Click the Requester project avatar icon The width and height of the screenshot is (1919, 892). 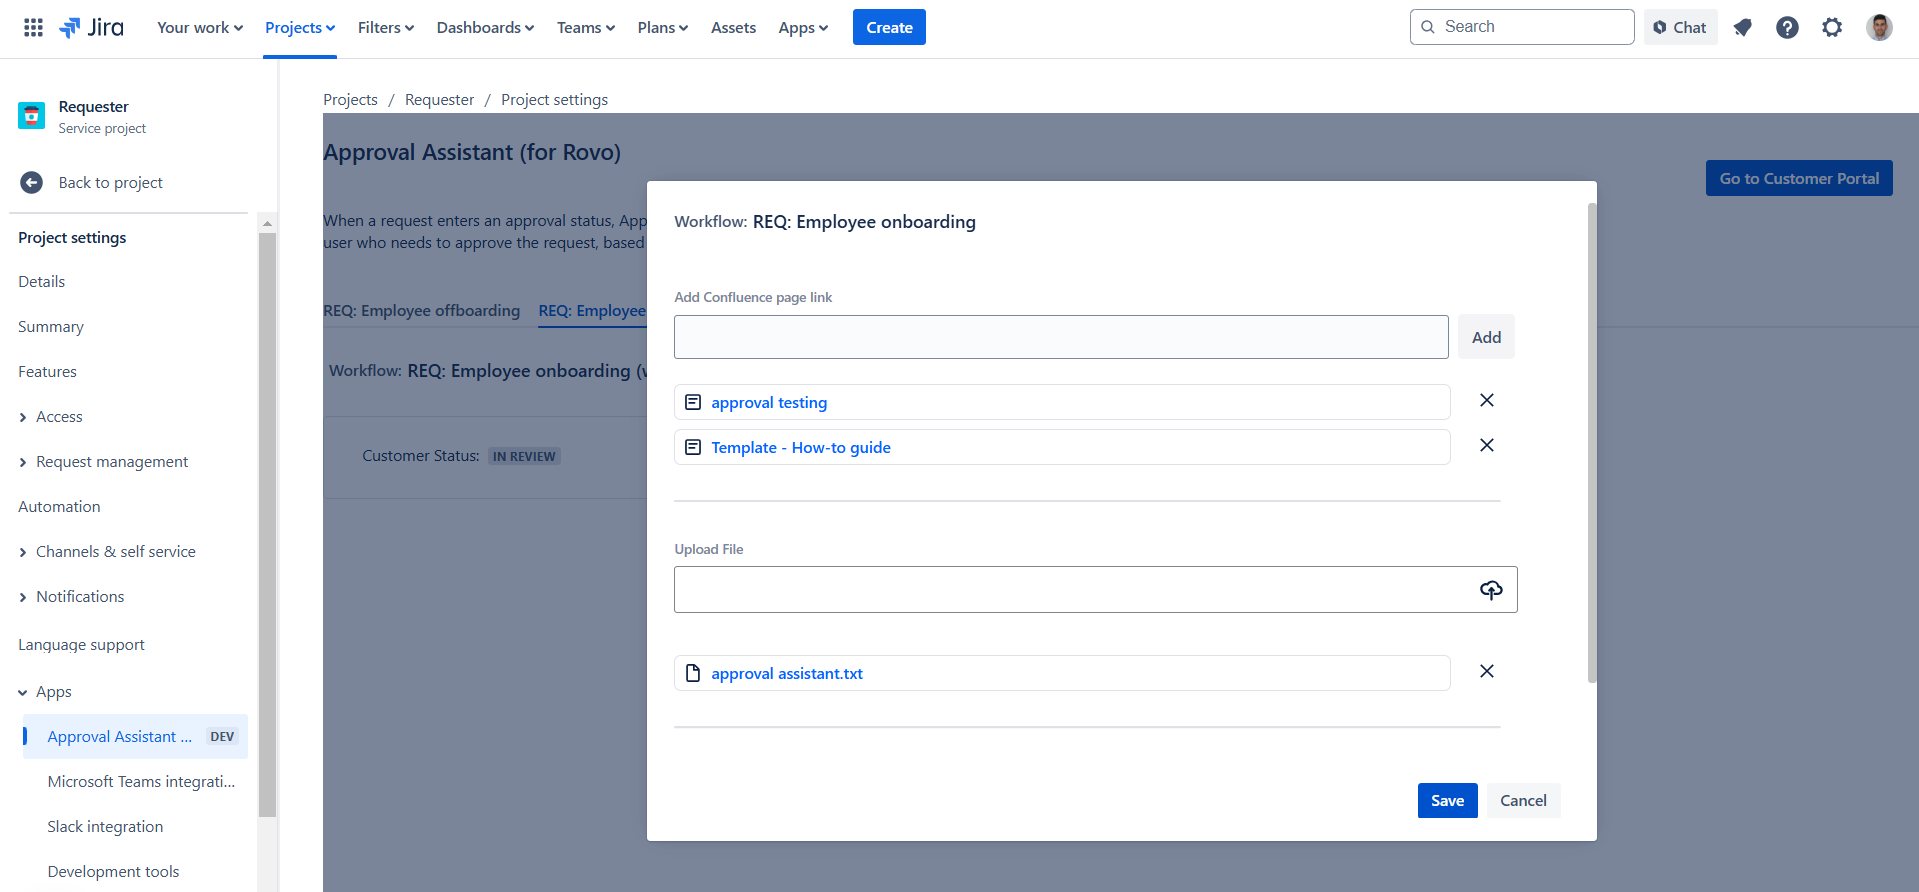31,116
